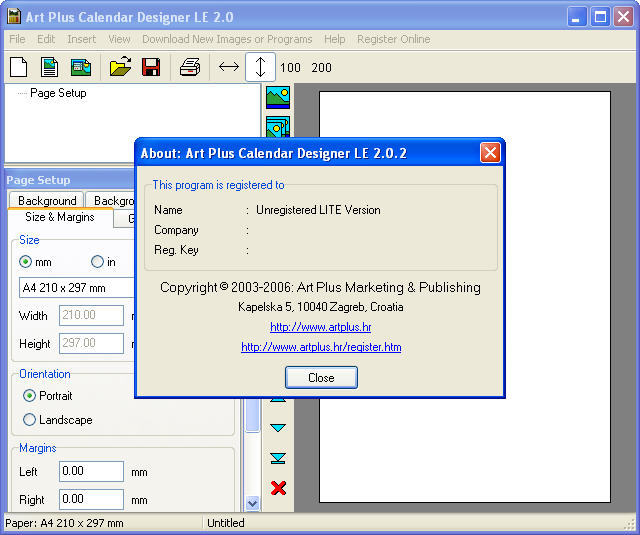Click 'Untitled' in the status bar
Viewport: 640px width, 535px height.
coord(226,523)
